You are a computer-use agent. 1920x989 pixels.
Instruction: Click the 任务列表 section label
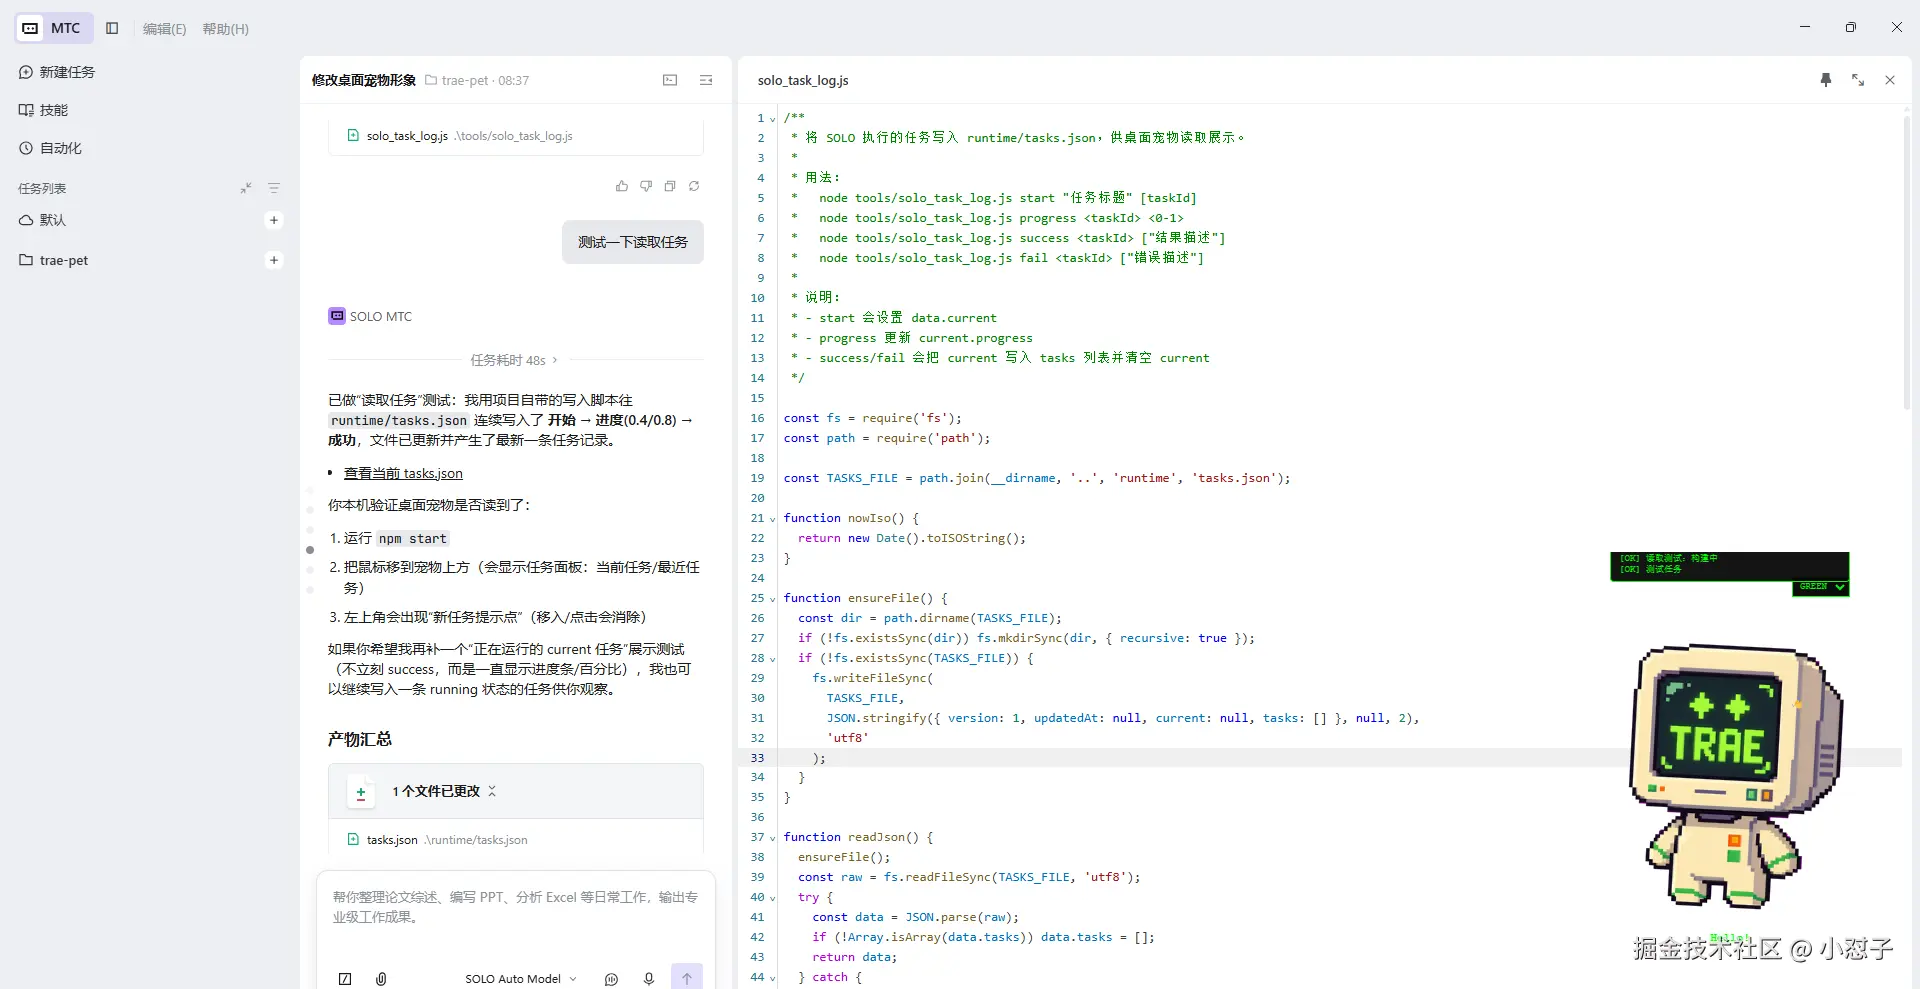[42, 188]
